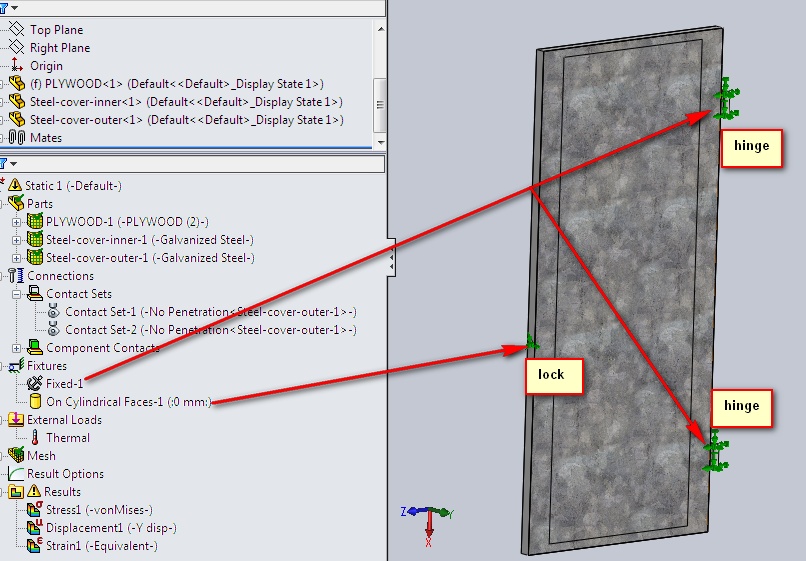Image resolution: width=806 pixels, height=561 pixels.
Task: Select the Result Options label
Action: (x=65, y=474)
